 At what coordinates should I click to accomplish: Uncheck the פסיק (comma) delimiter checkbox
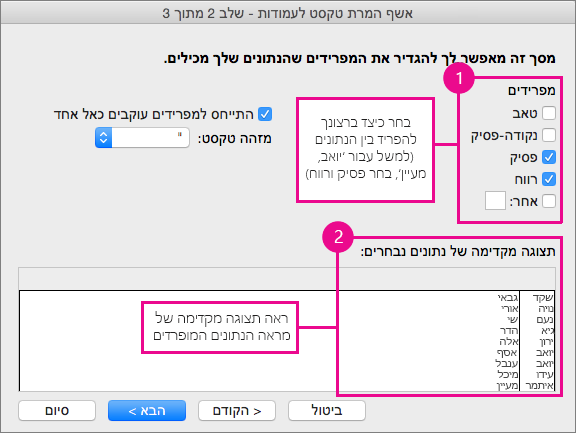[549, 157]
